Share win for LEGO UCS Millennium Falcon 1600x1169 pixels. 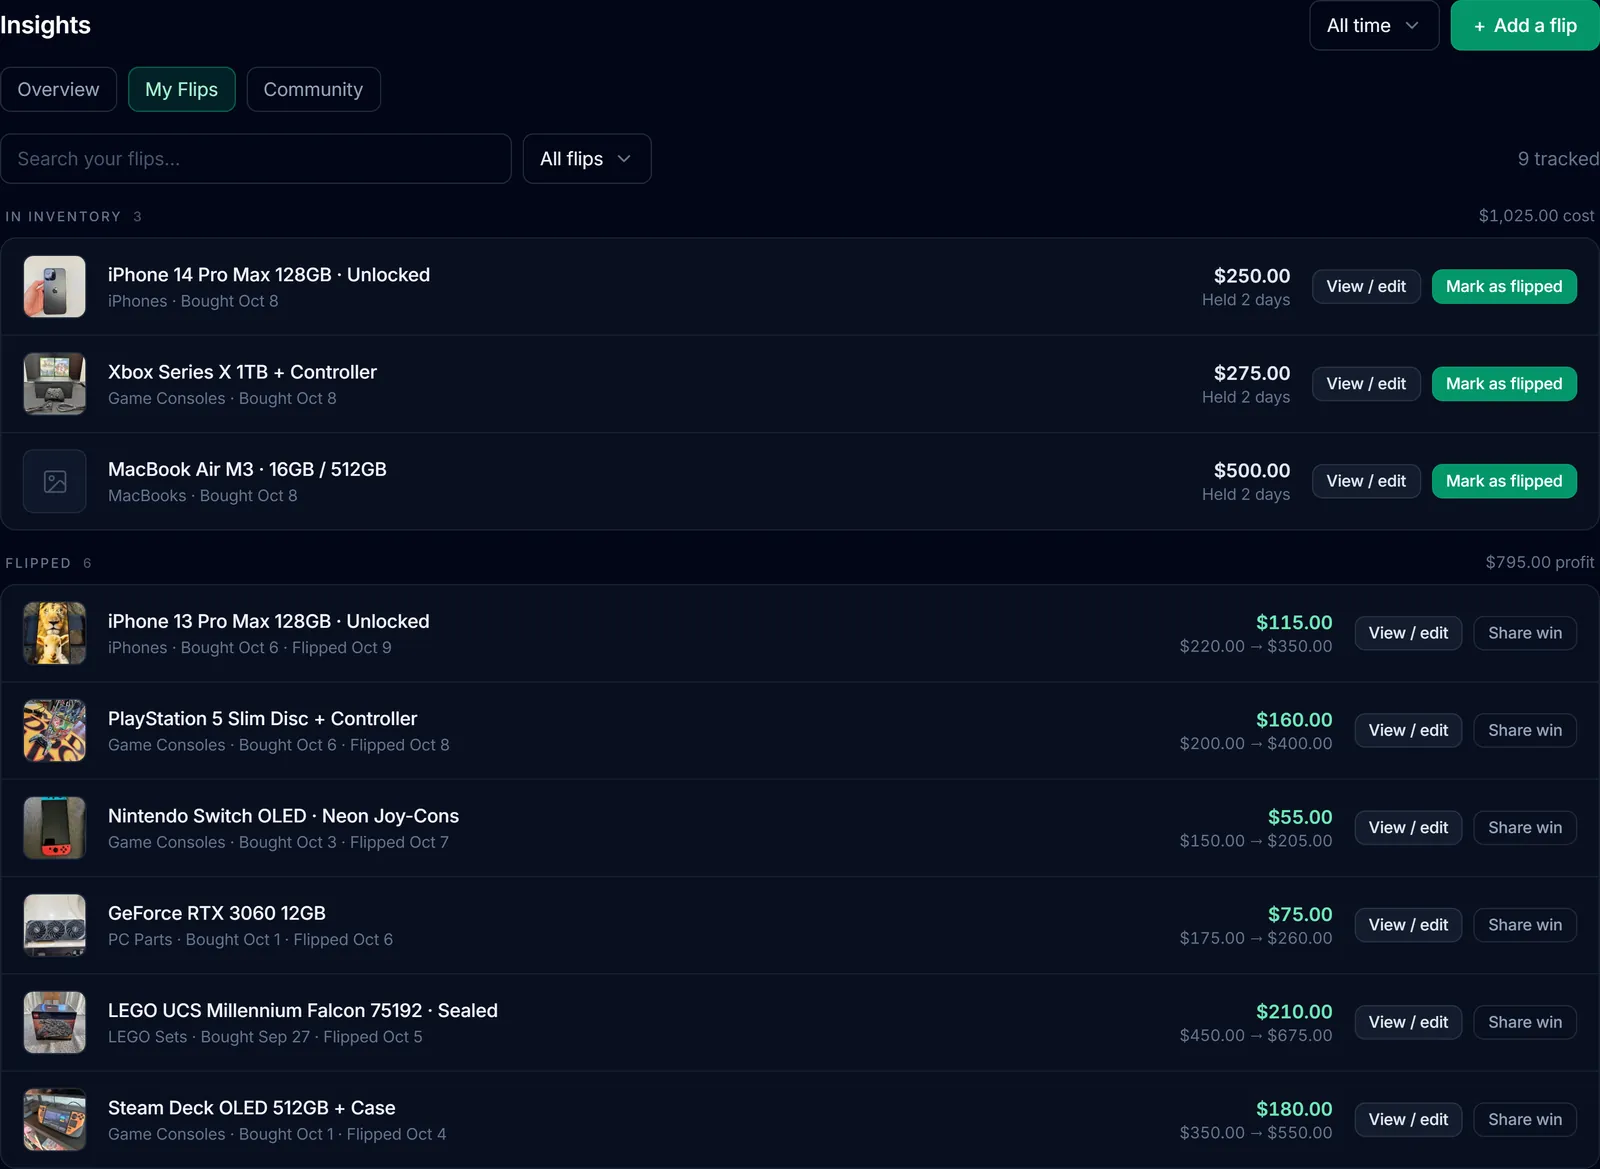point(1525,1022)
